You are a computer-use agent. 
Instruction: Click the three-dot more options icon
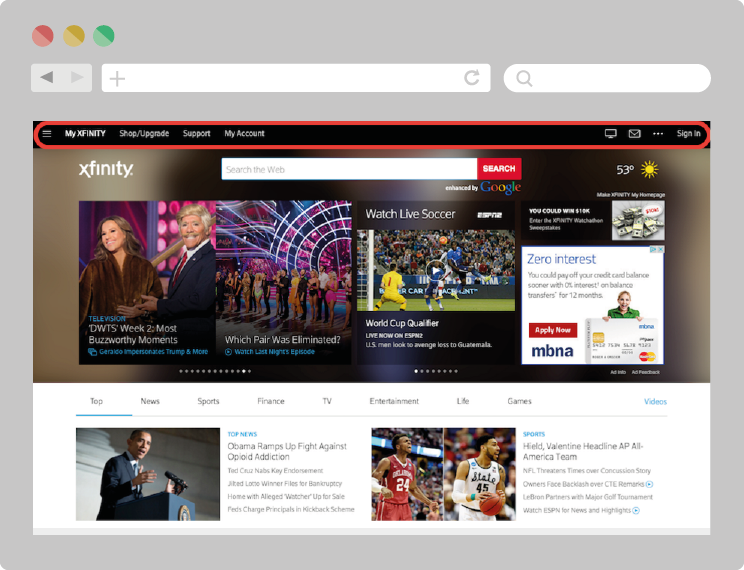click(658, 134)
